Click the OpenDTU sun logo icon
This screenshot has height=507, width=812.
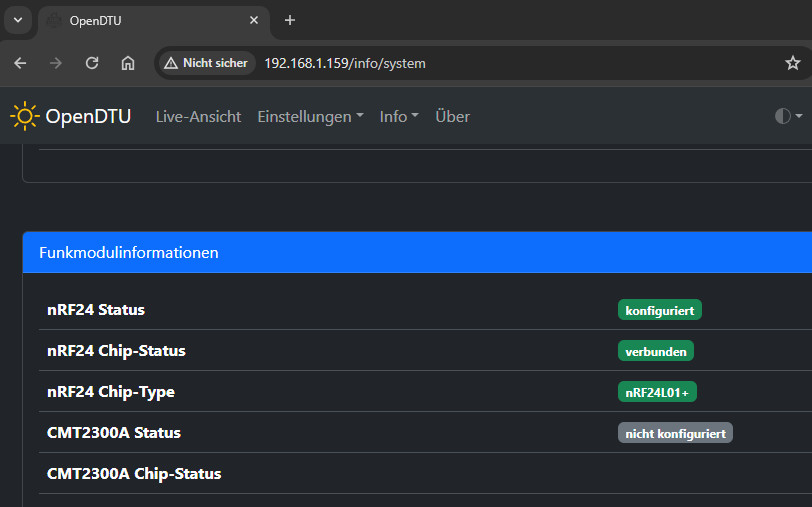[24, 116]
